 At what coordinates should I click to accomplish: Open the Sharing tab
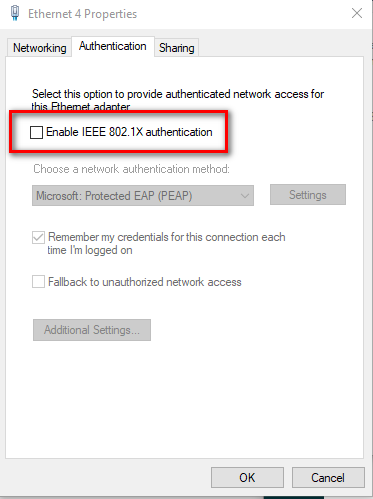pyautogui.click(x=177, y=48)
